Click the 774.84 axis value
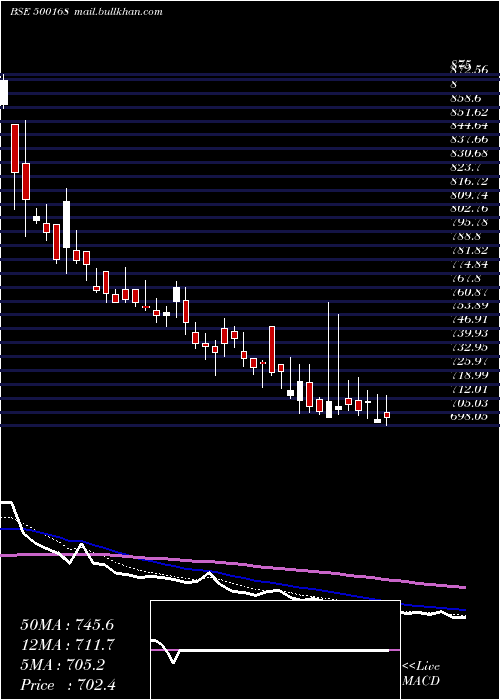 coord(469,264)
